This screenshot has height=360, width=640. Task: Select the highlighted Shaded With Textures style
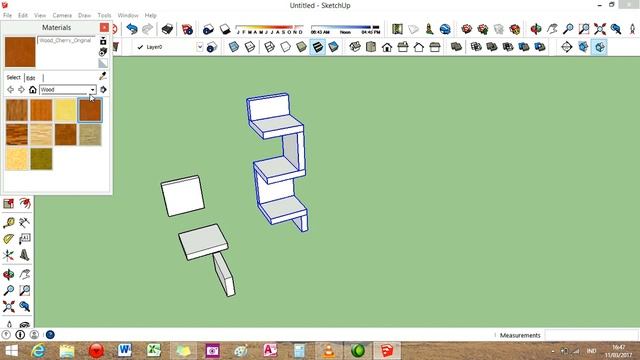[318, 47]
